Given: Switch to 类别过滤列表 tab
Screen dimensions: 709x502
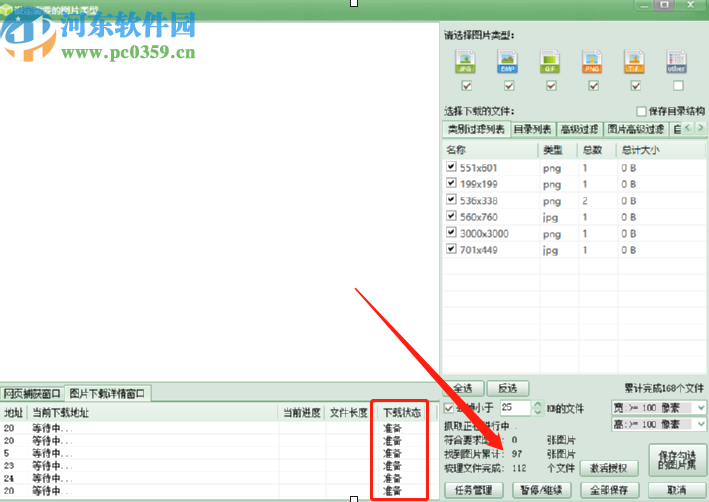Looking at the screenshot, I should 476,129.
